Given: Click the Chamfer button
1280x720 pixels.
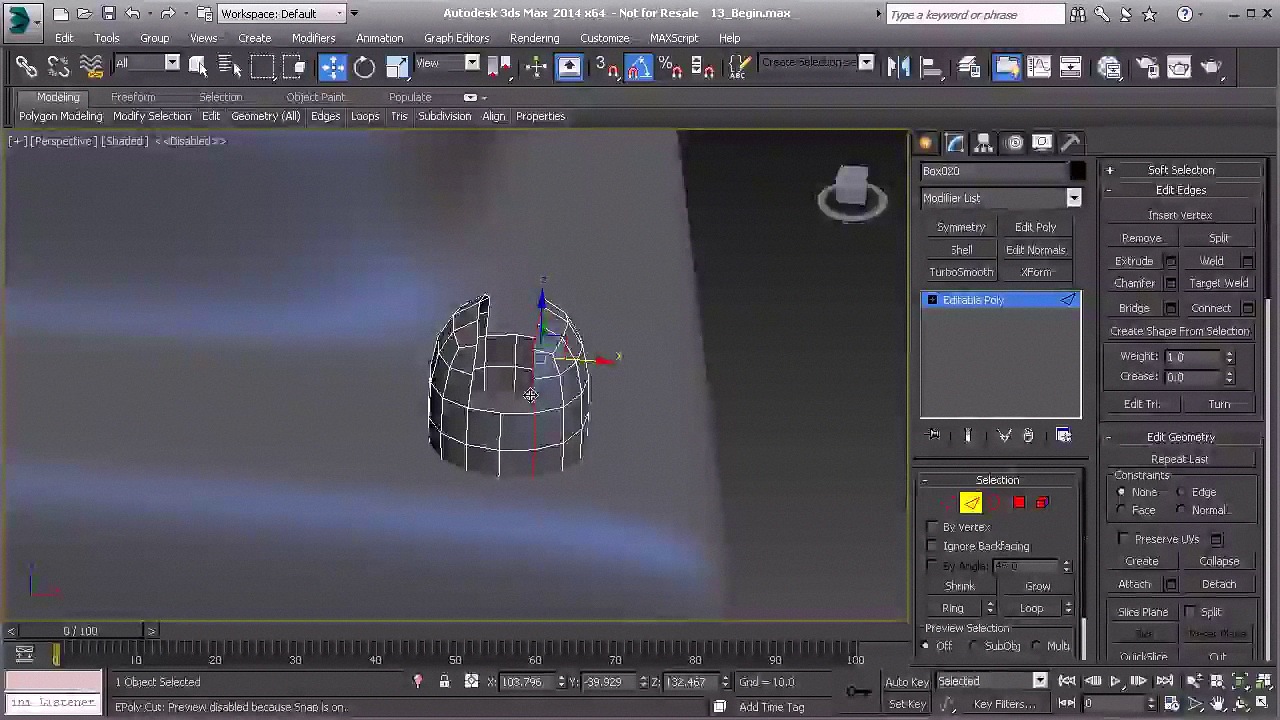Looking at the screenshot, I should coord(1134,283).
